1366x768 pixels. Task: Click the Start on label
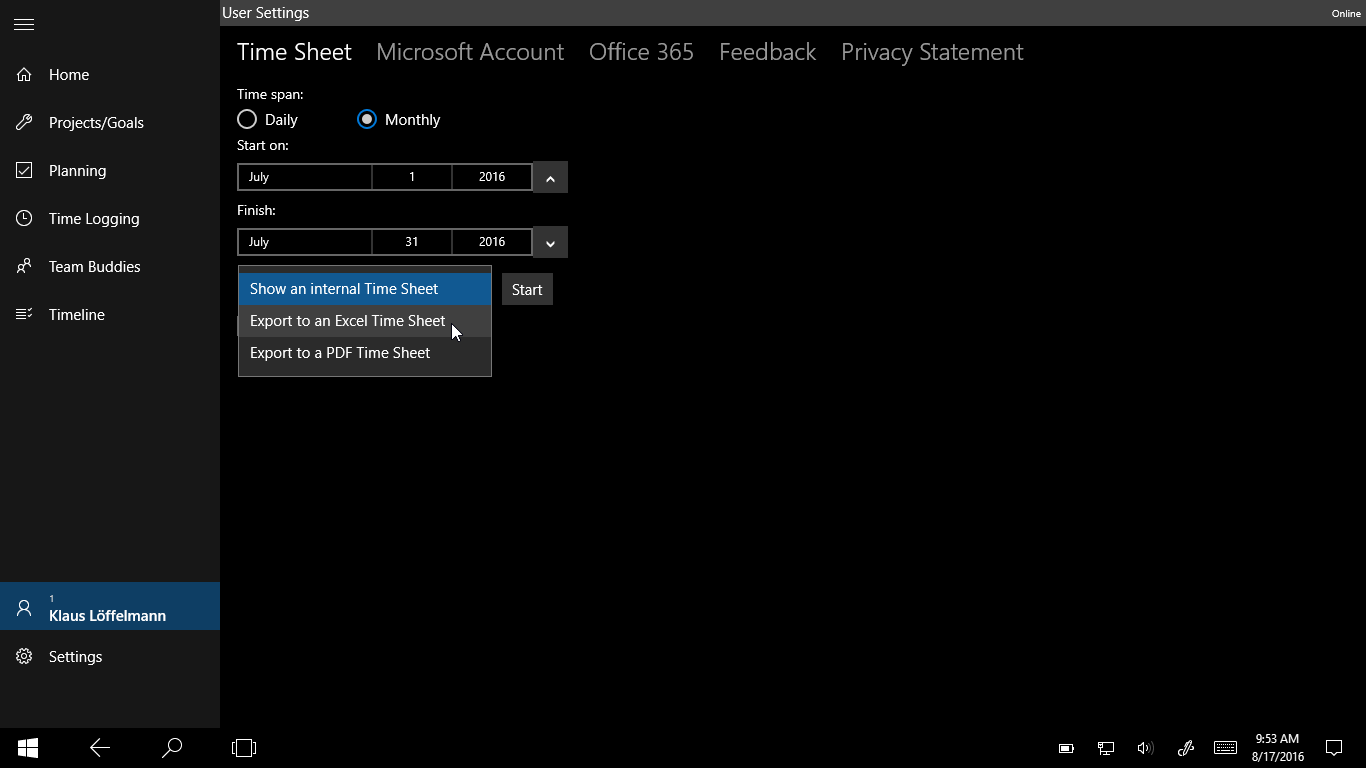(x=263, y=146)
